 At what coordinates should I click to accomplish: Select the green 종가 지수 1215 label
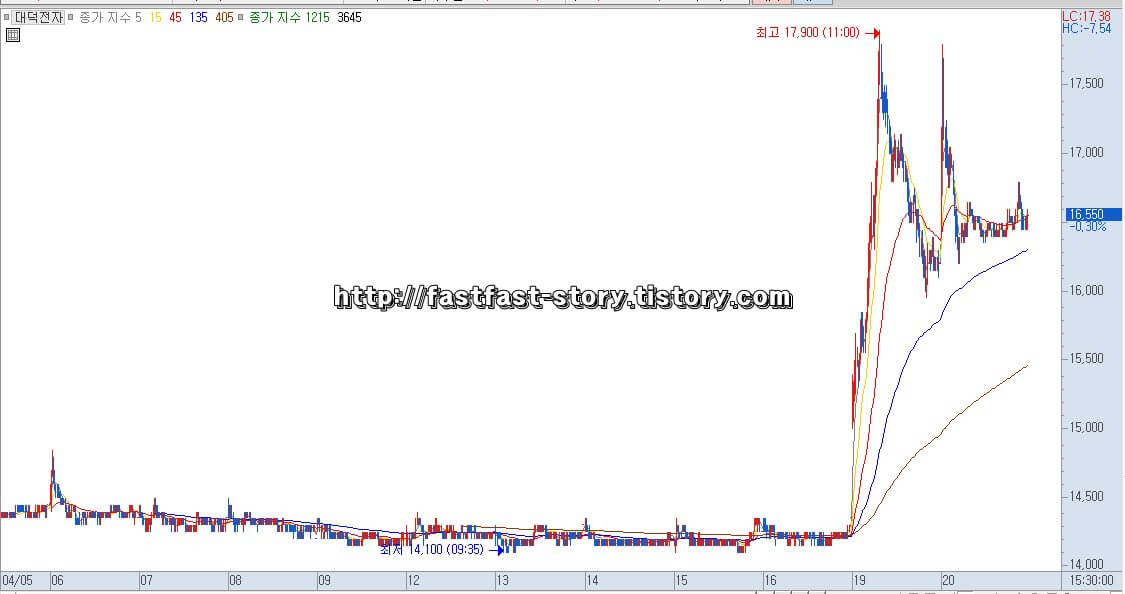point(289,17)
